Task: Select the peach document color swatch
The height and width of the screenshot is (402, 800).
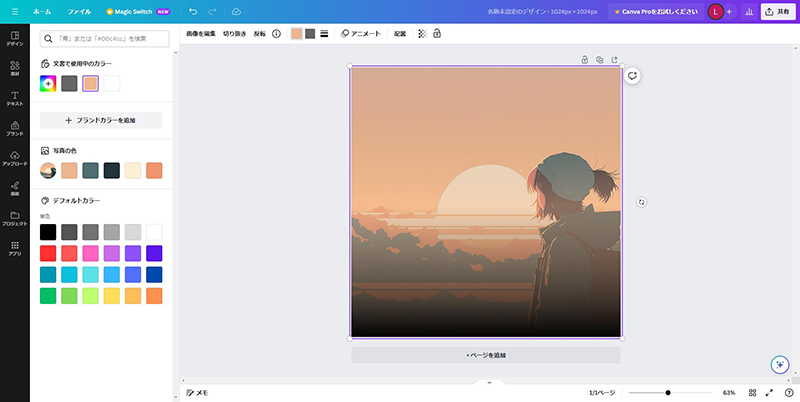Action: point(90,84)
